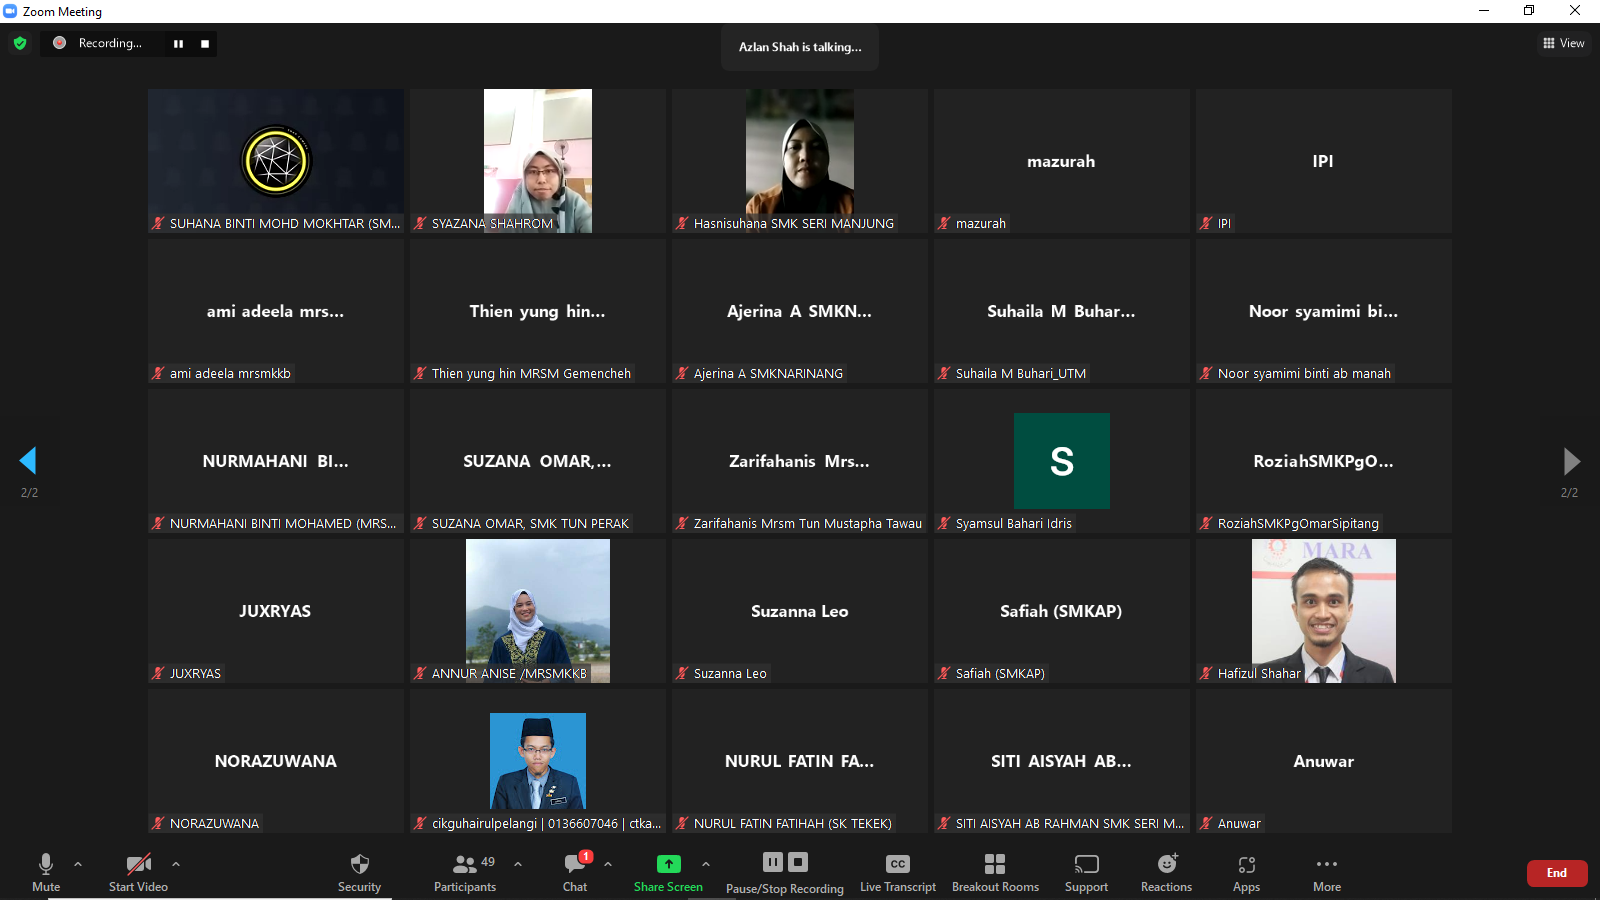Expand audio options arrow beside Mute
This screenshot has height=900, width=1600.
coord(78,864)
